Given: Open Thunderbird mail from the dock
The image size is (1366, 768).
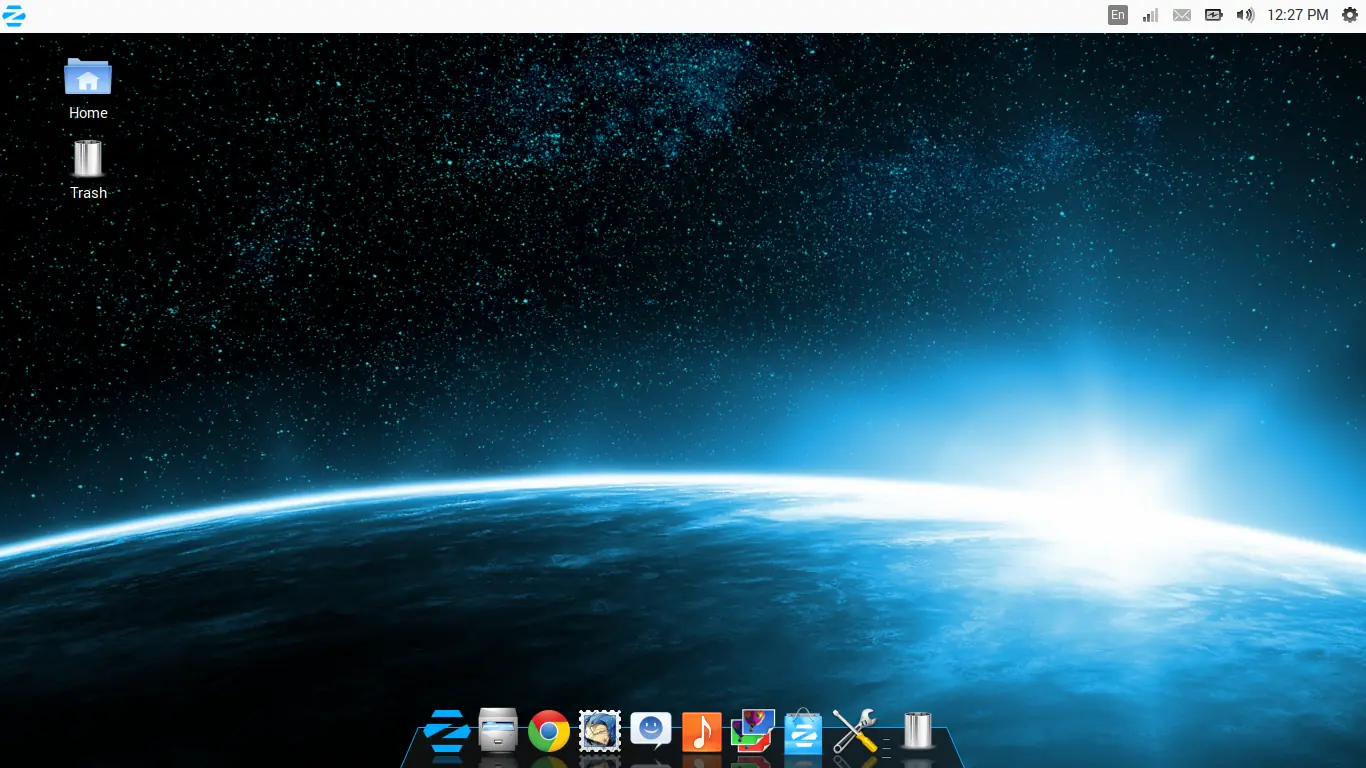Looking at the screenshot, I should [600, 731].
